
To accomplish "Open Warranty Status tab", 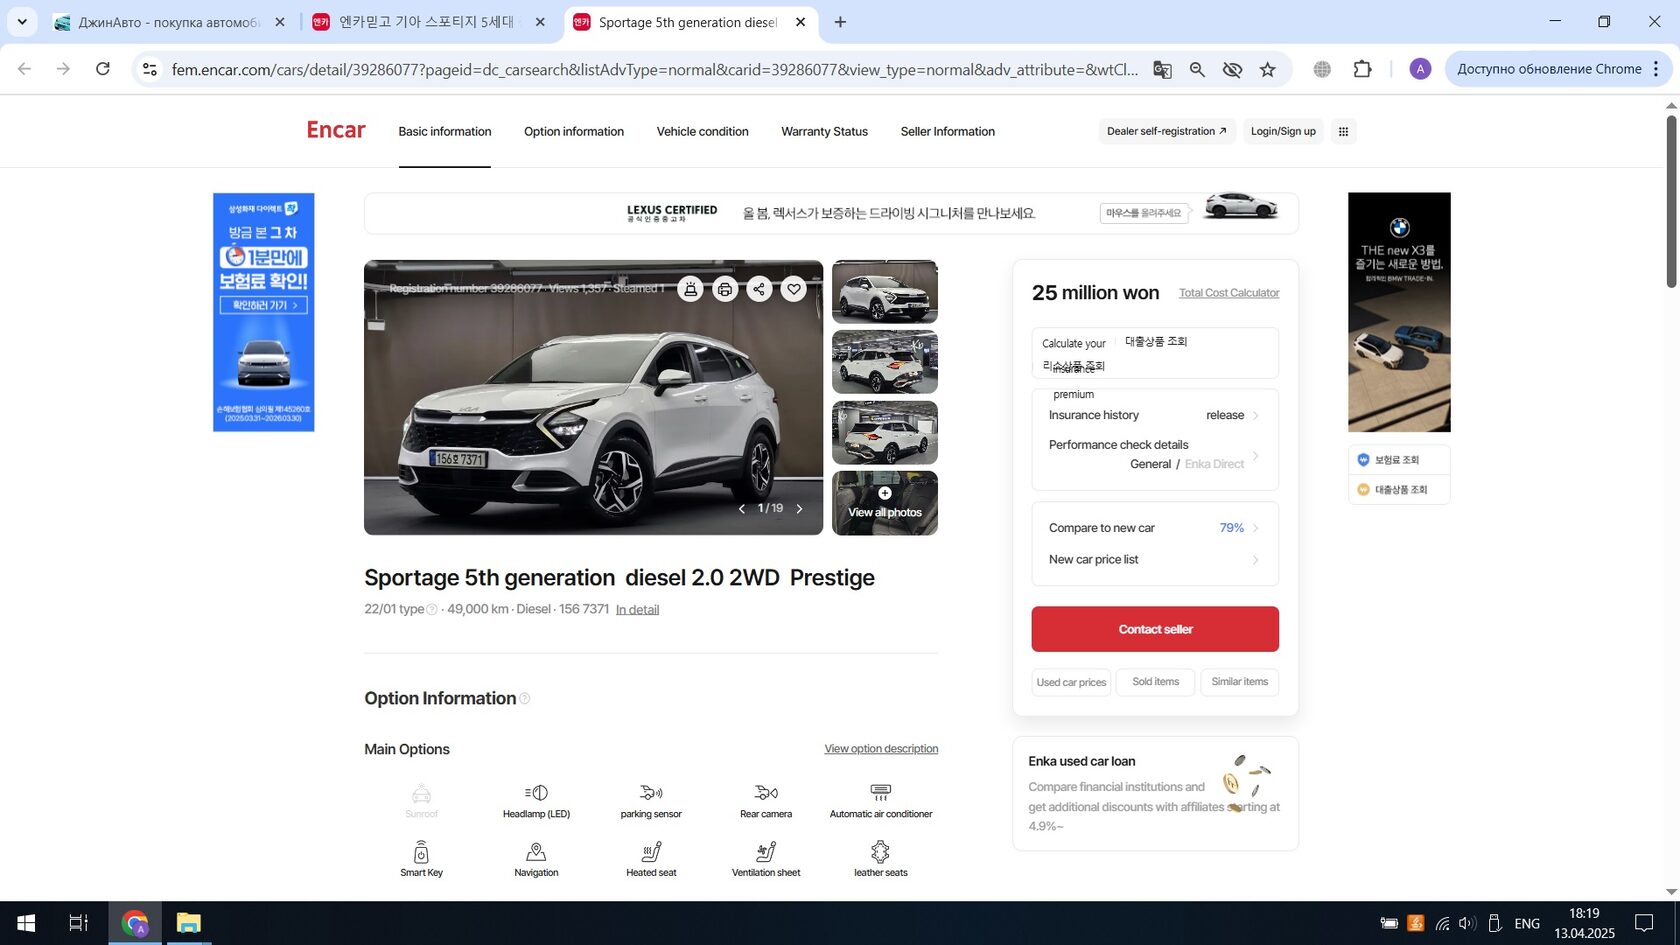I will (x=825, y=131).
